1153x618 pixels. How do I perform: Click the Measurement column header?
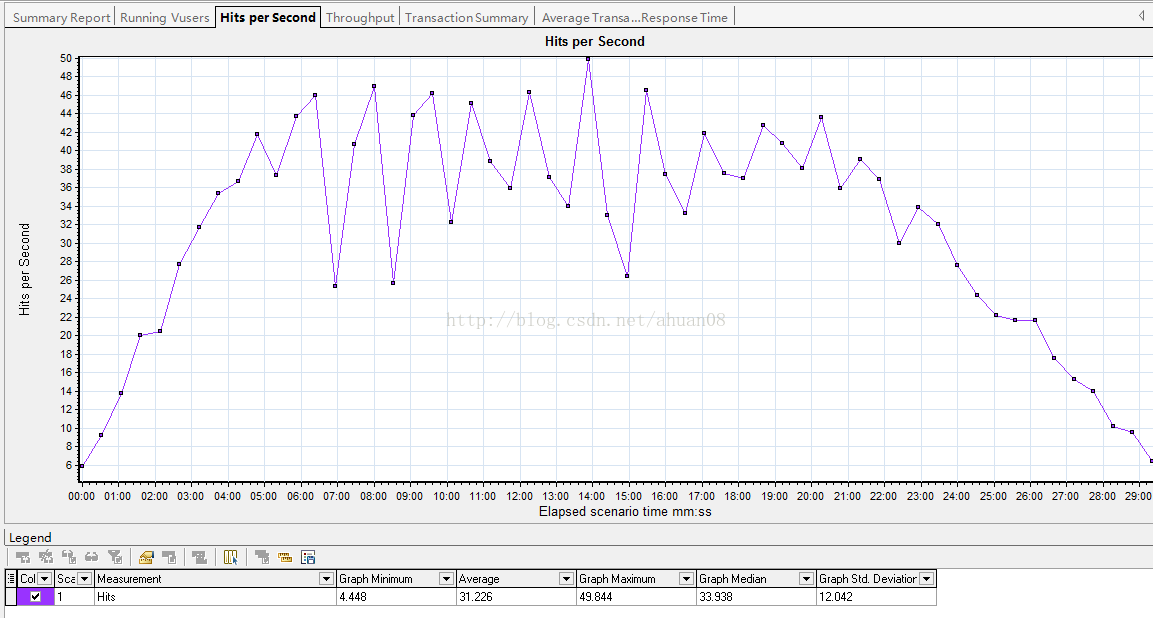(215, 579)
